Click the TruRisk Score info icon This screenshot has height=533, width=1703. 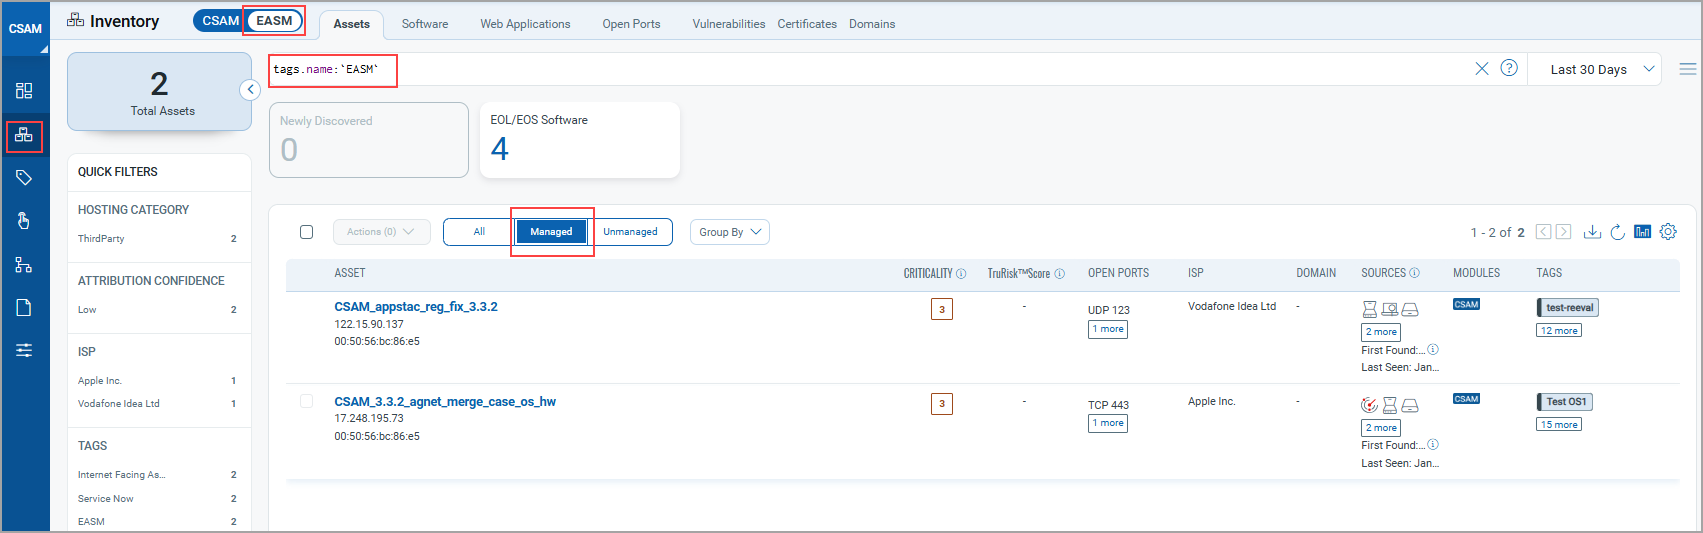[x=1060, y=274]
